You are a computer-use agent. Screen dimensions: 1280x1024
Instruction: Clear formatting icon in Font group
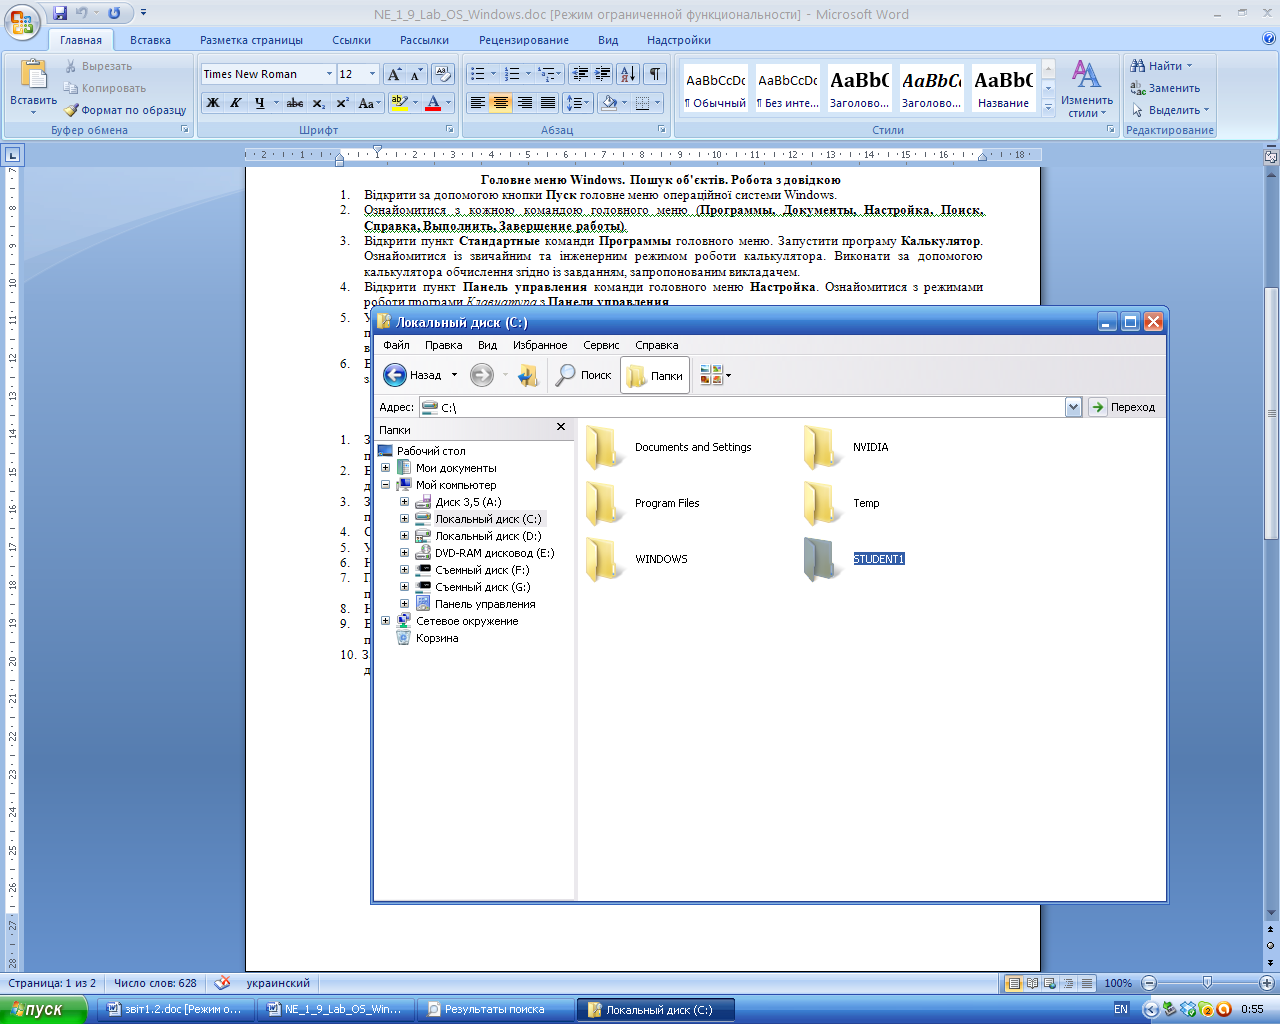443,75
